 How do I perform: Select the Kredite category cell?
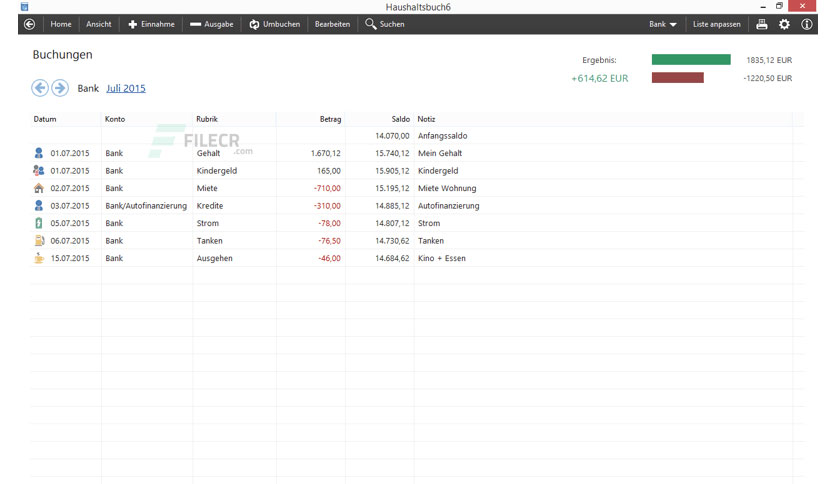coord(210,206)
